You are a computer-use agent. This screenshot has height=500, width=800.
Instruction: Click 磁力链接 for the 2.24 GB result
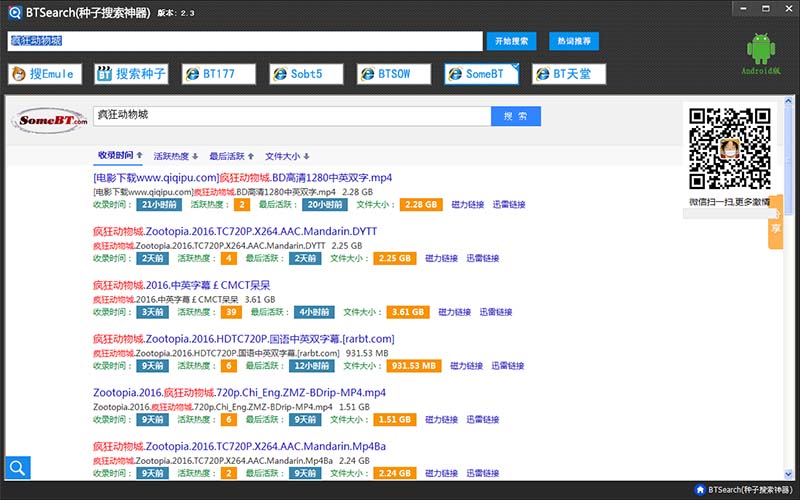(441, 473)
